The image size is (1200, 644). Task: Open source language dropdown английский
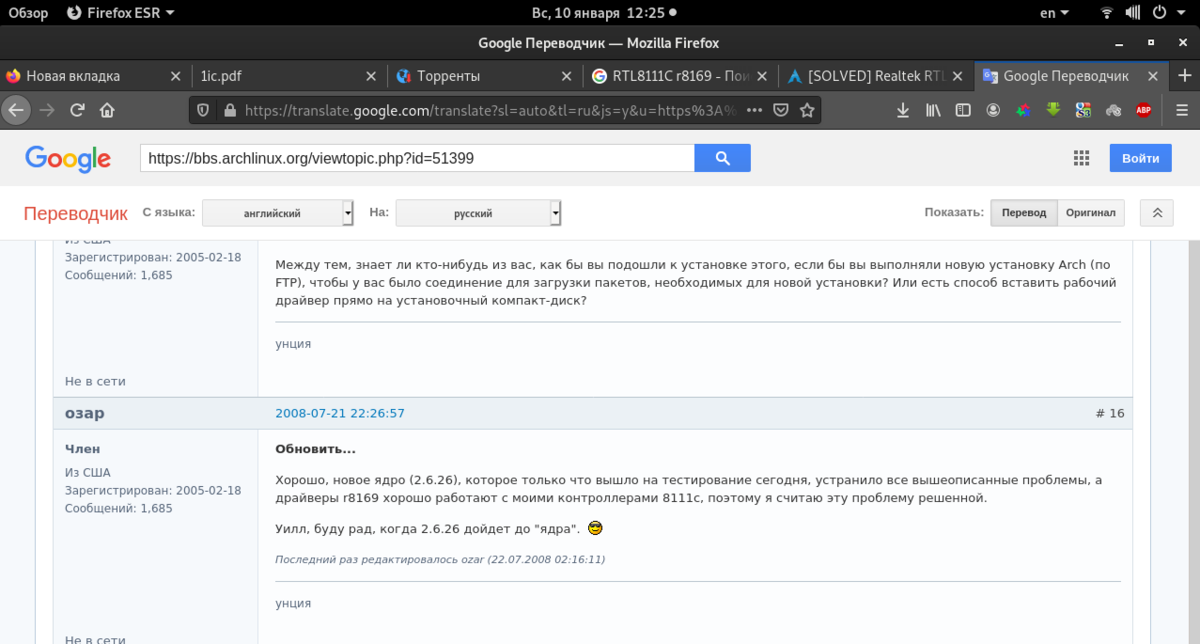278,213
